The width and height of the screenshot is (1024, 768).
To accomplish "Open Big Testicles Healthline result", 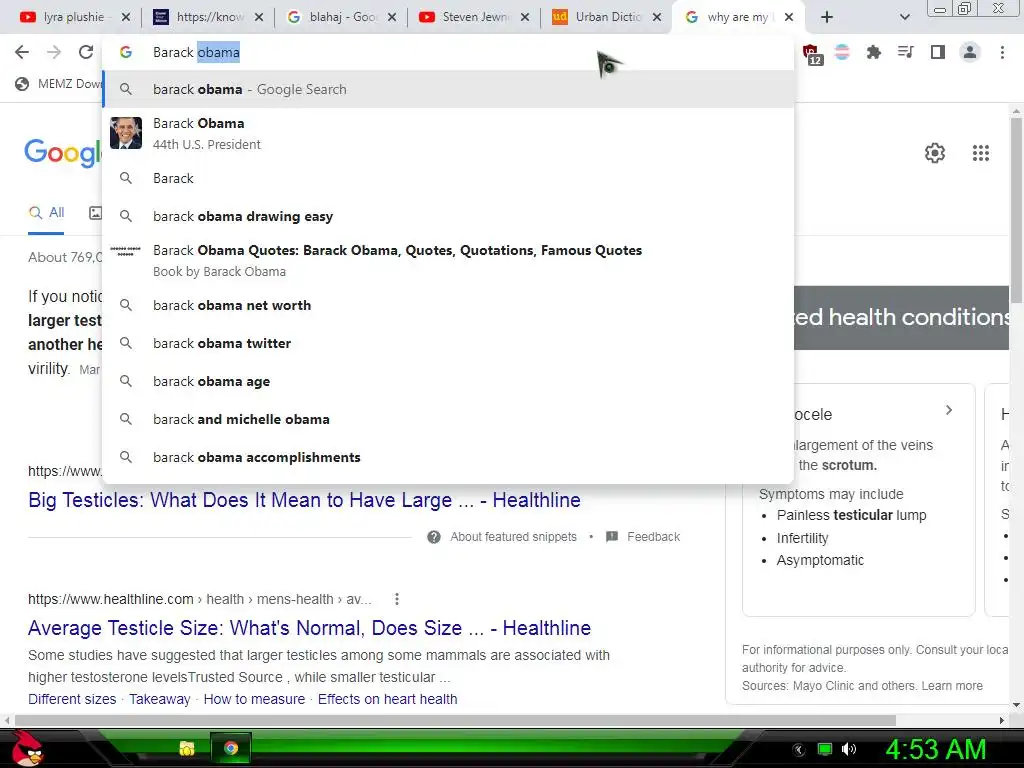I will 304,500.
